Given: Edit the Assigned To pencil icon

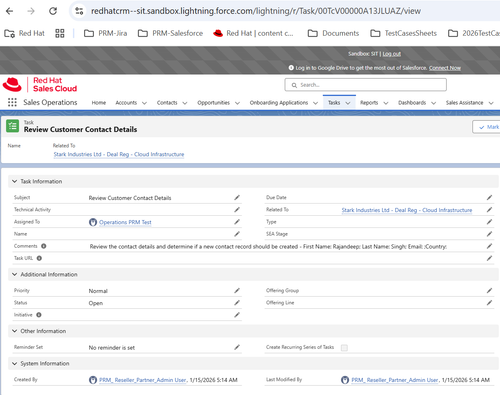Looking at the screenshot, I should tap(237, 222).
